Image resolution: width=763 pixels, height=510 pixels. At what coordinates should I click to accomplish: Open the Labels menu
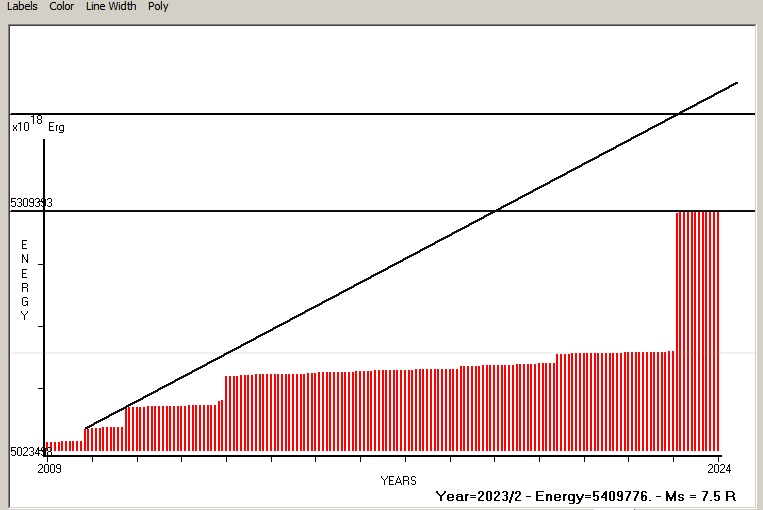tap(22, 6)
